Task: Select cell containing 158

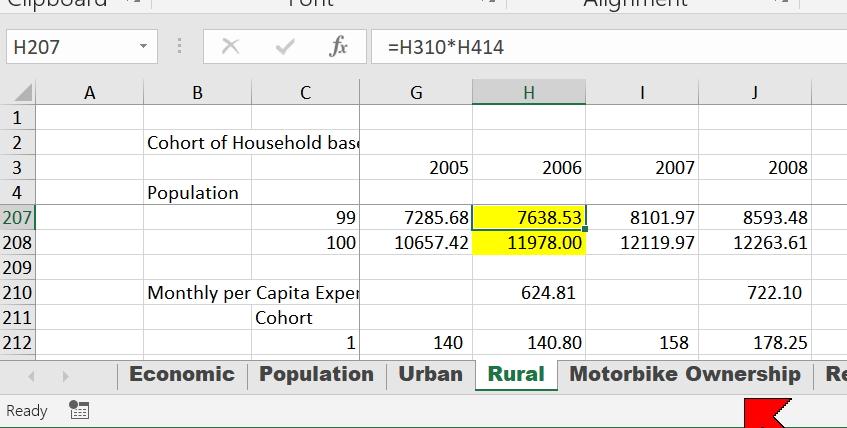Action: pos(642,342)
